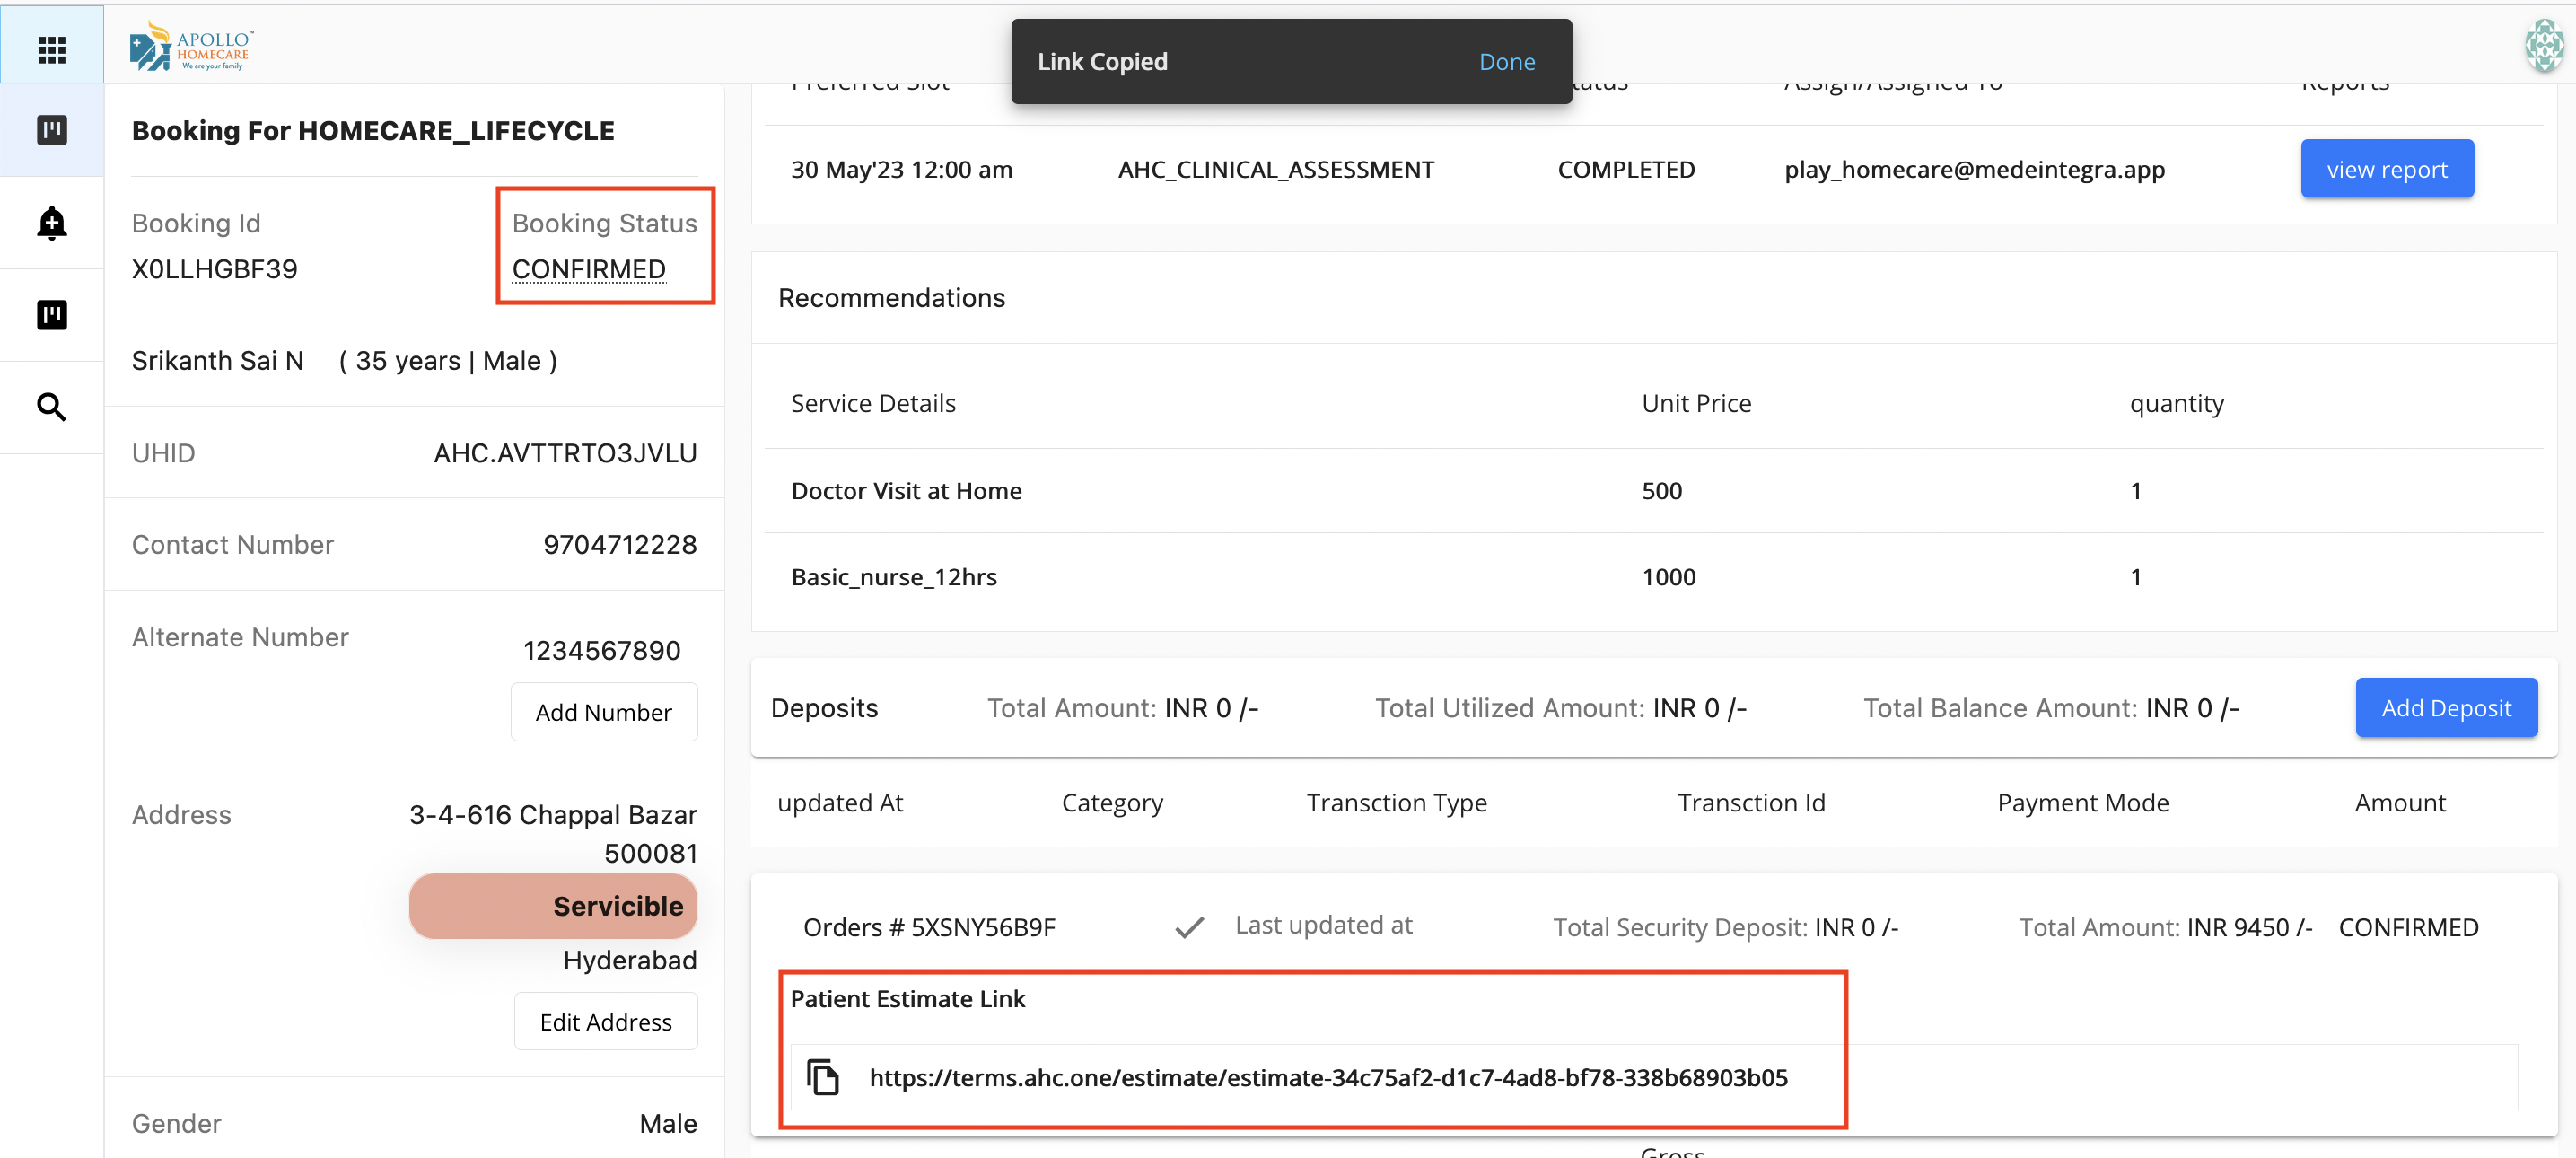Open search from the sidebar
This screenshot has height=1158, width=2576.
tap(51, 407)
